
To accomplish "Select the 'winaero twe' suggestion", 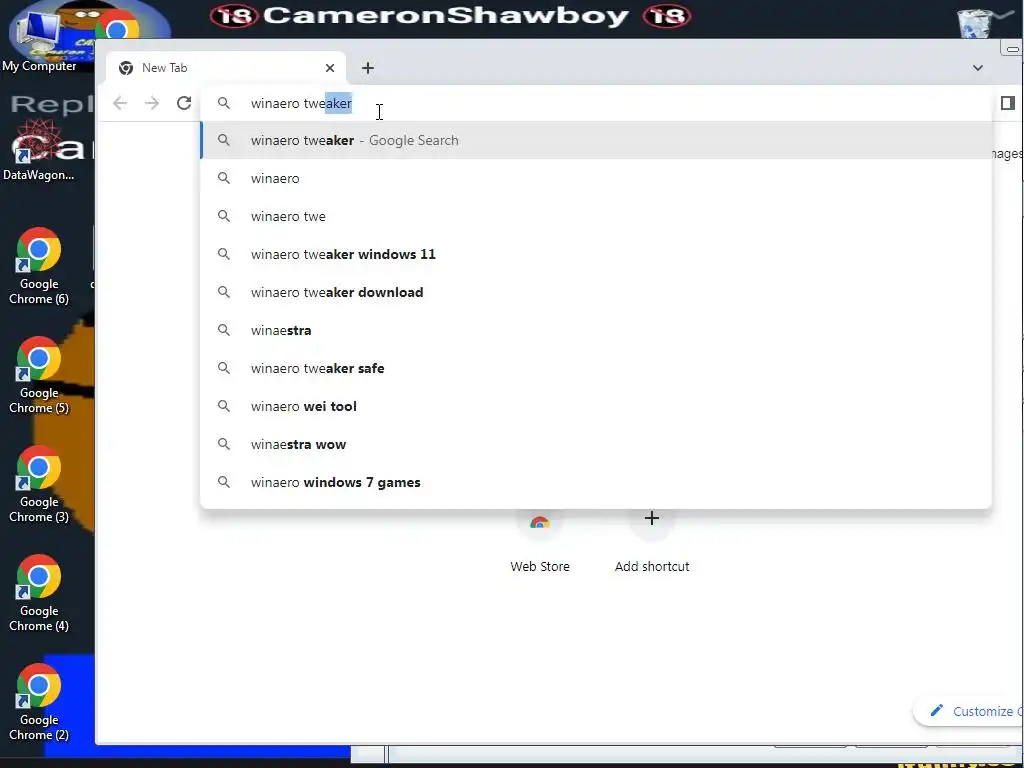I will [x=596, y=216].
